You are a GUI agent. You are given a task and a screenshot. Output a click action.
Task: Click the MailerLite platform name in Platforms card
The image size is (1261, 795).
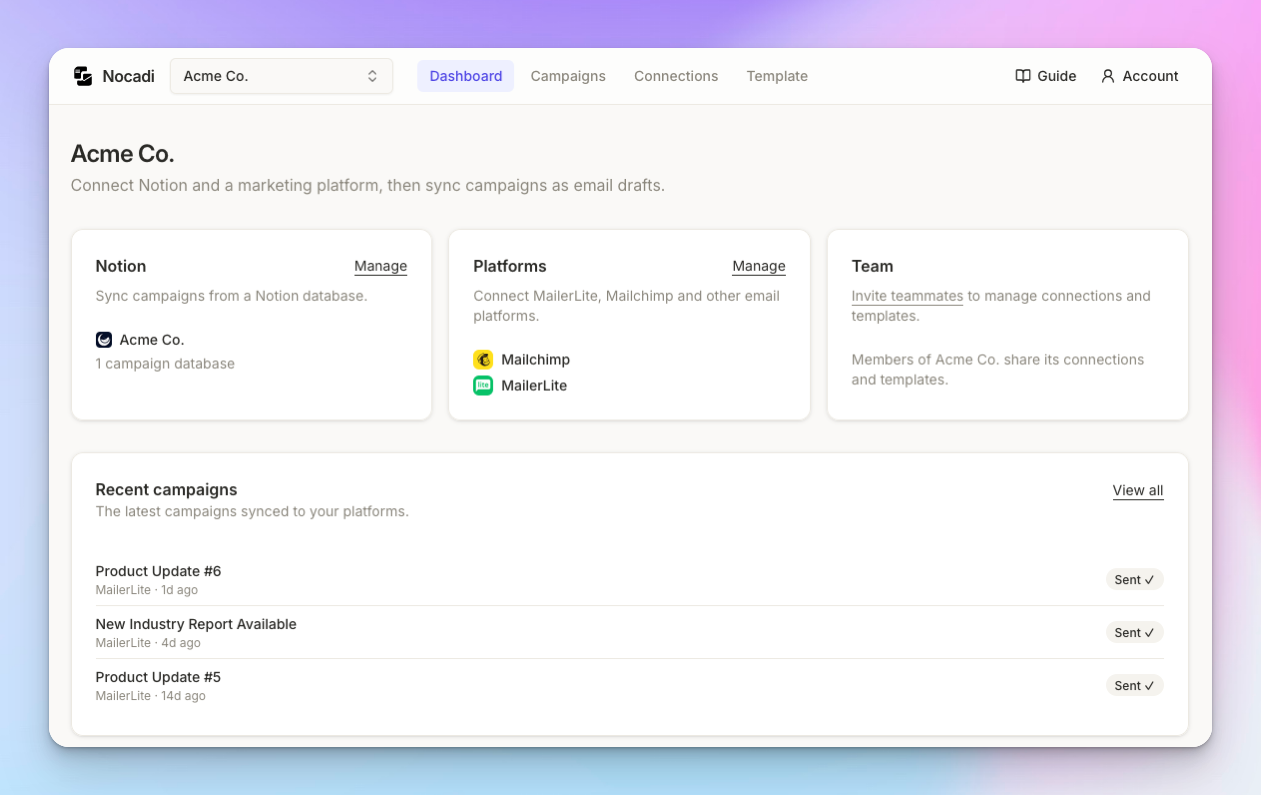pyautogui.click(x=534, y=386)
